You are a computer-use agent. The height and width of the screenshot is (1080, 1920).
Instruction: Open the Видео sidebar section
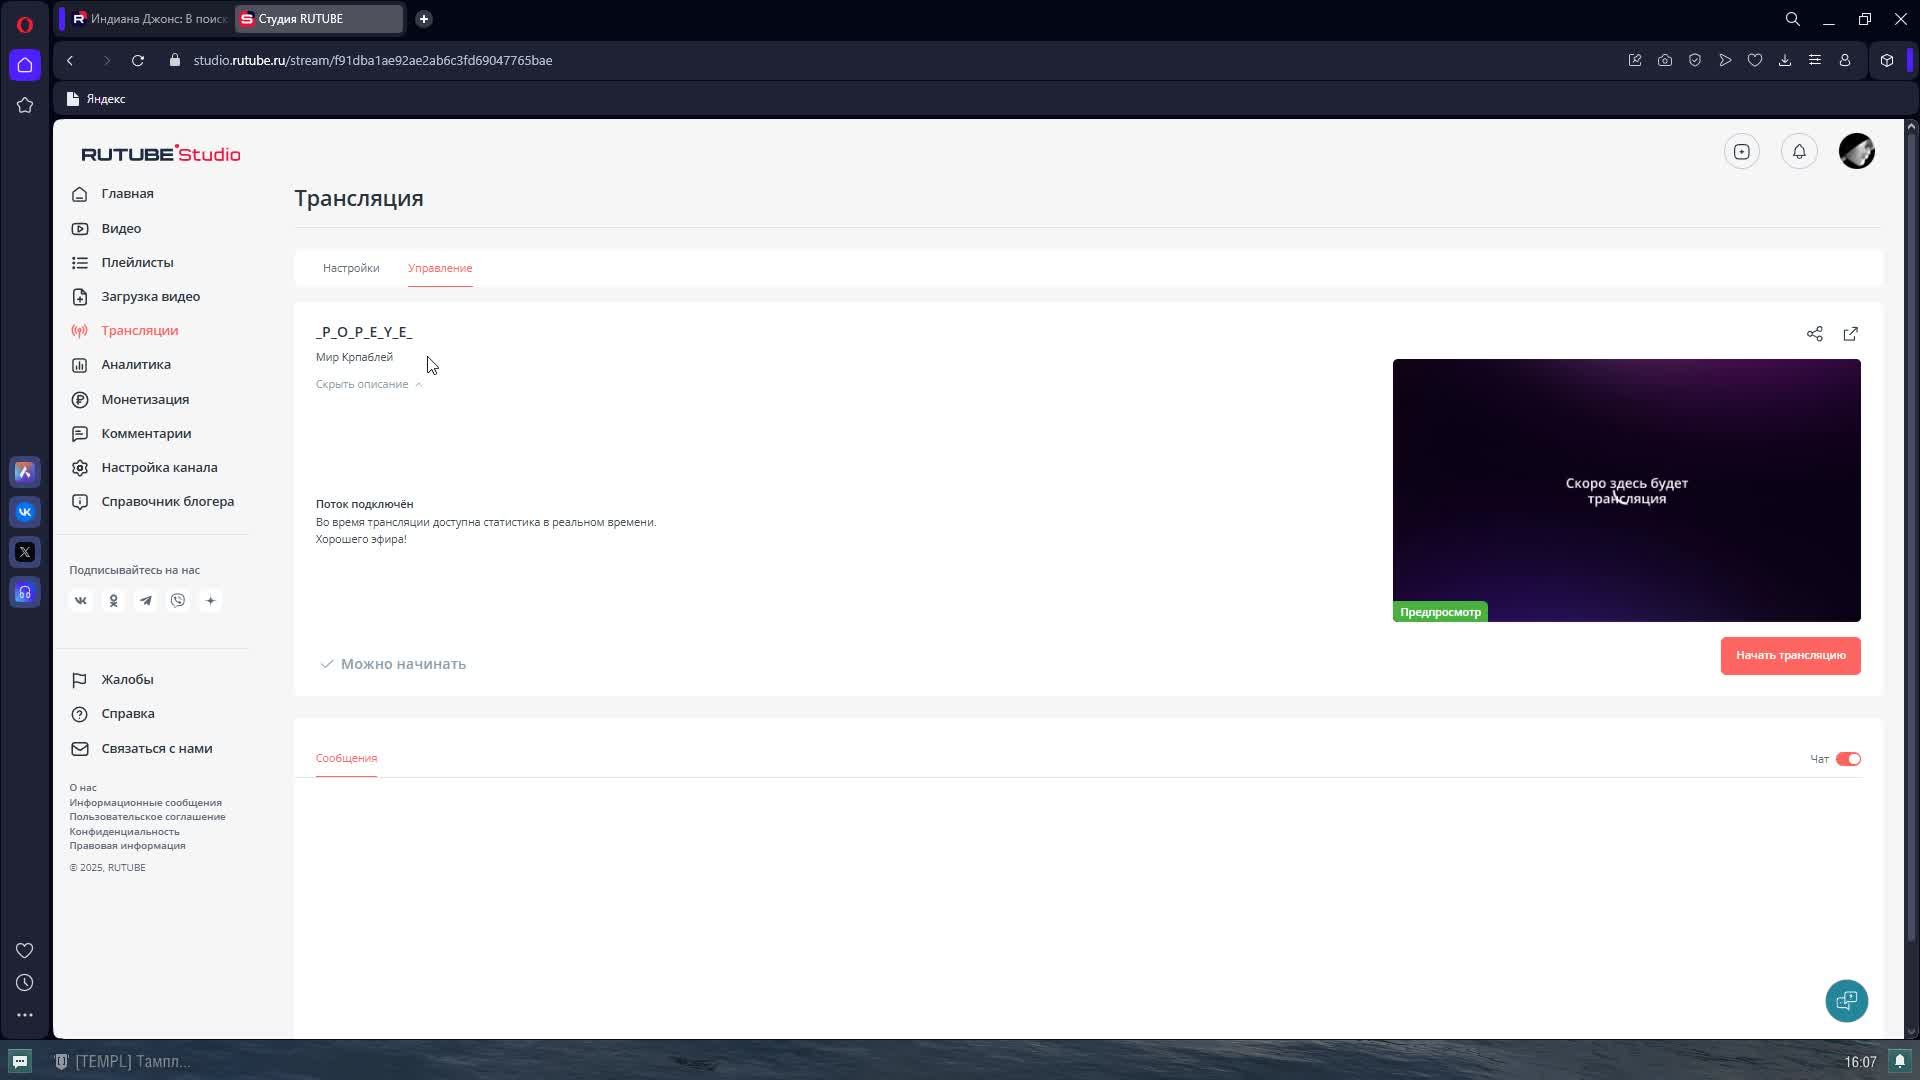point(107,229)
